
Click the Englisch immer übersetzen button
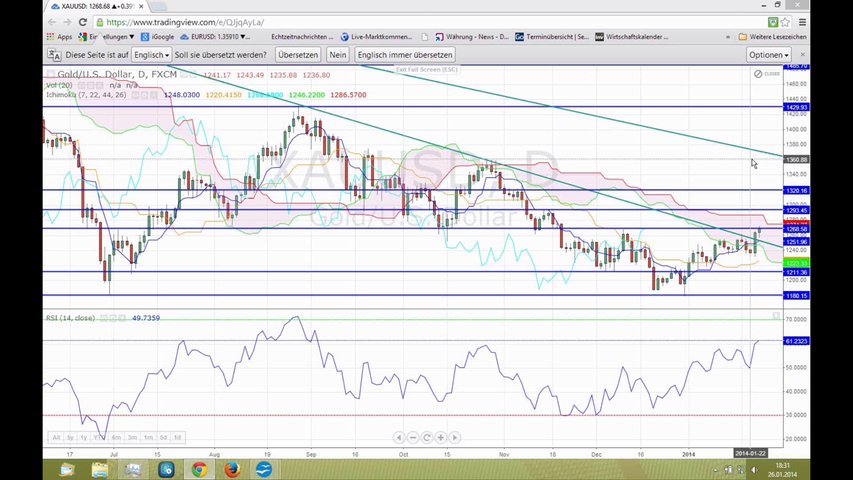405,55
